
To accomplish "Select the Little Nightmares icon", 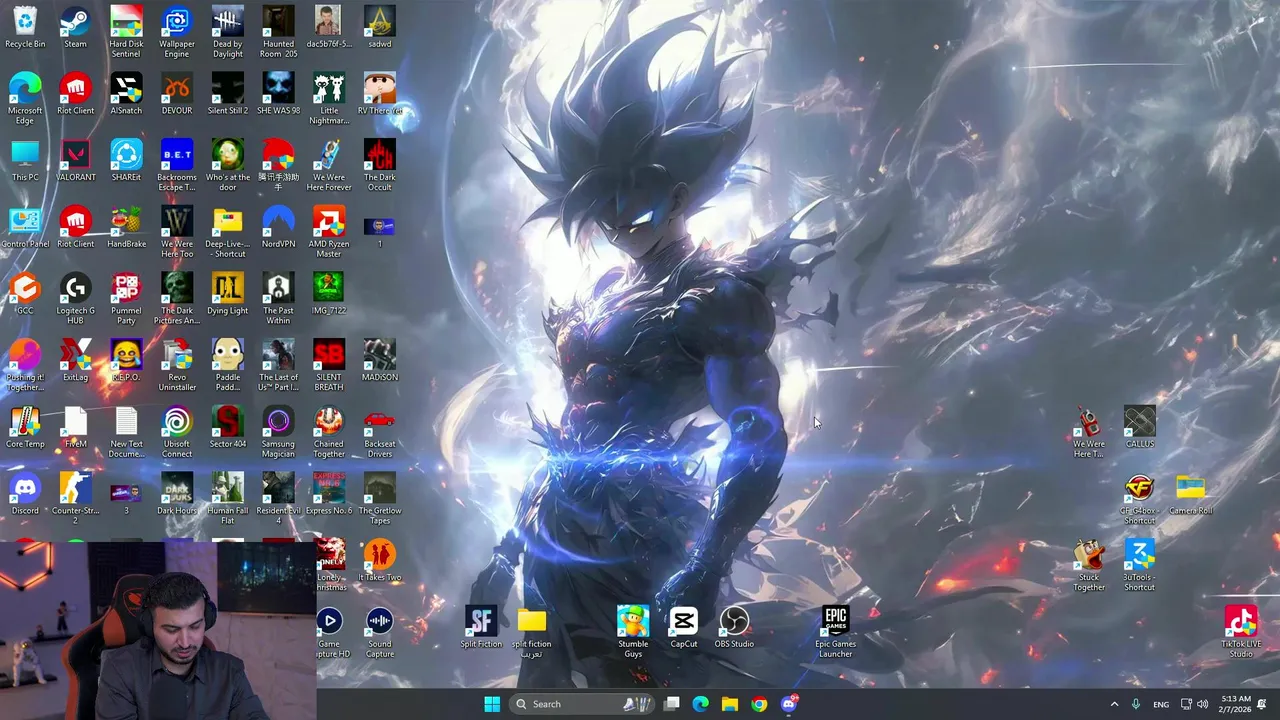I will tap(329, 98).
